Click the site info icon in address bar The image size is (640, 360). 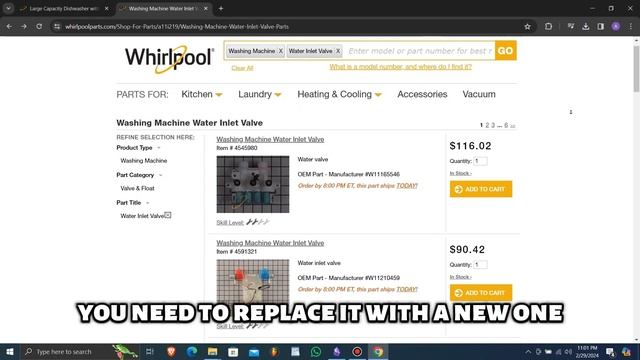57,27
